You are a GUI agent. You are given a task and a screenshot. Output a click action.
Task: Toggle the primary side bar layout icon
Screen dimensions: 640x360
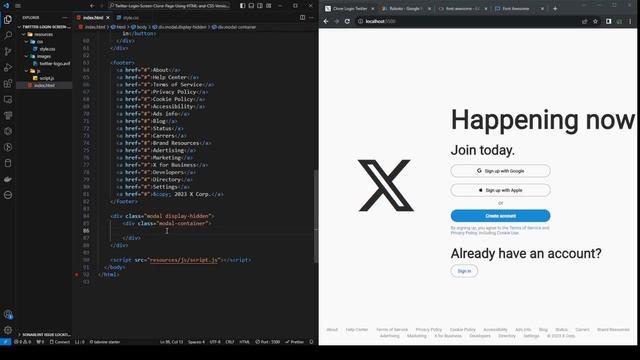click(x=242, y=6)
